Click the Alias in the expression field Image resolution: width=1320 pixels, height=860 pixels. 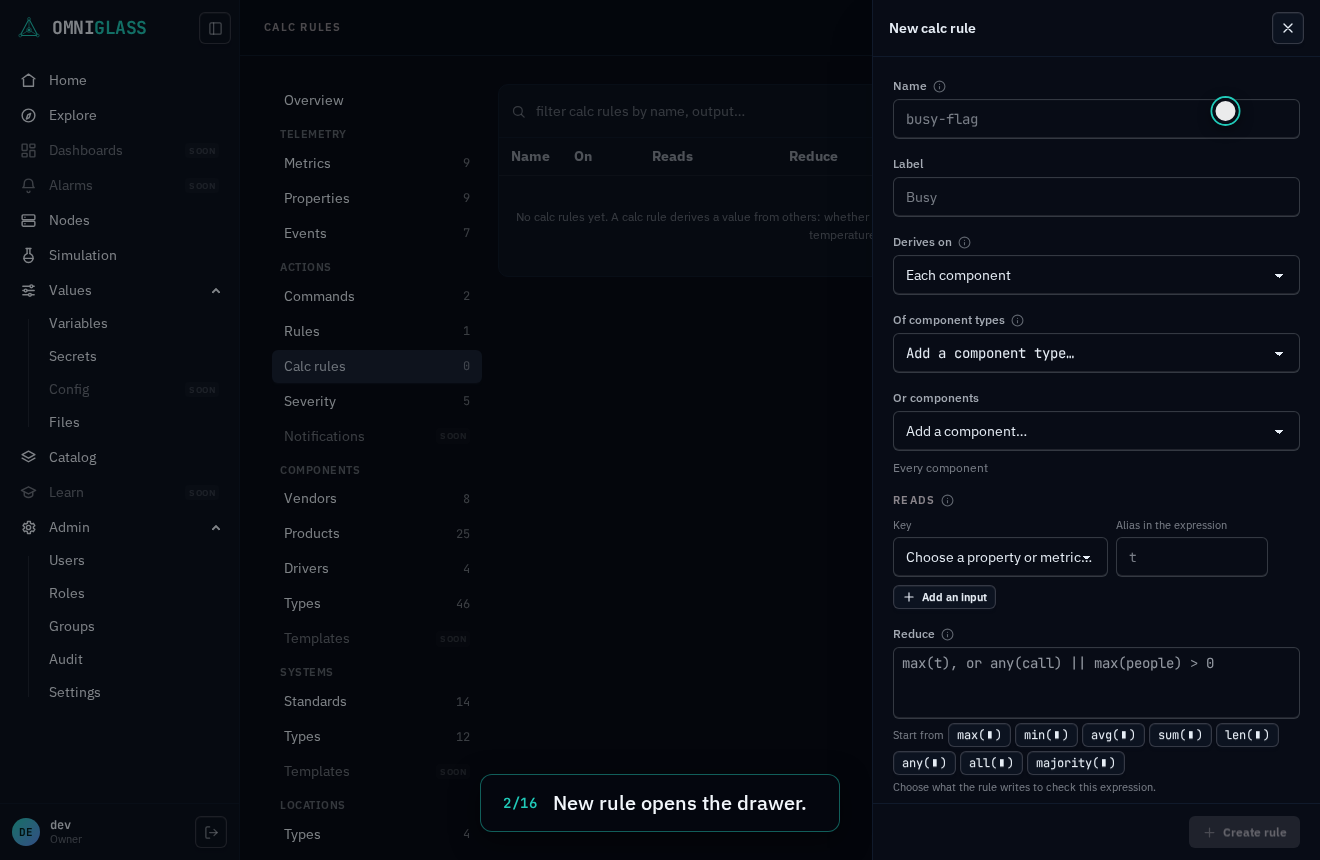click(1192, 557)
